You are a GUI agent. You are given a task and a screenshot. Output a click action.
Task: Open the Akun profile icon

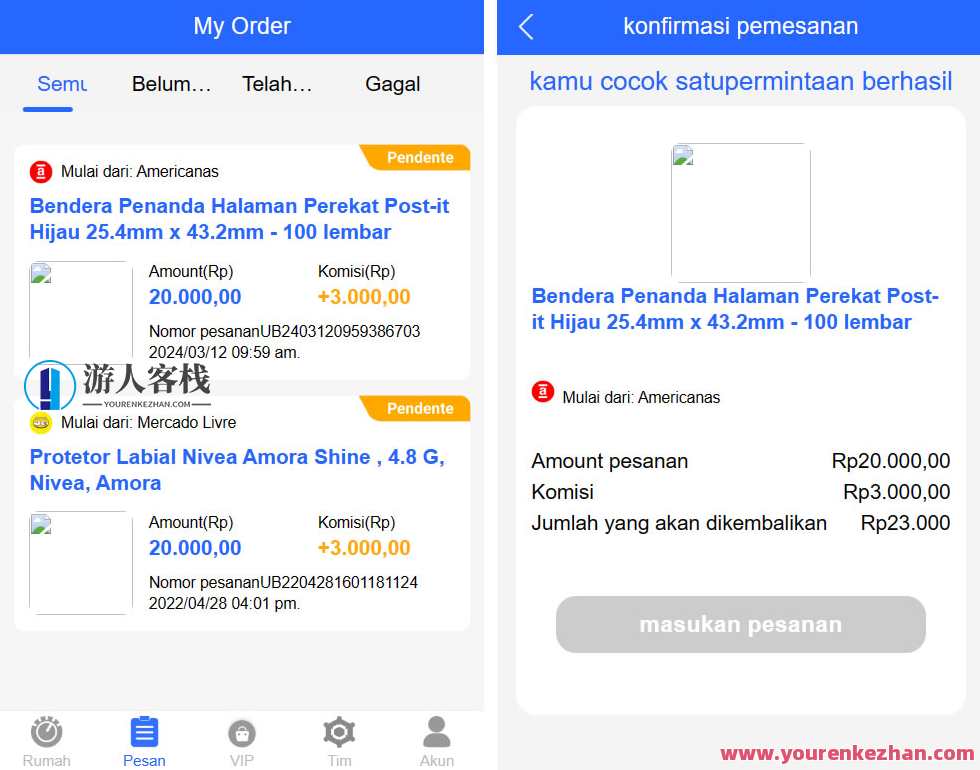(437, 732)
